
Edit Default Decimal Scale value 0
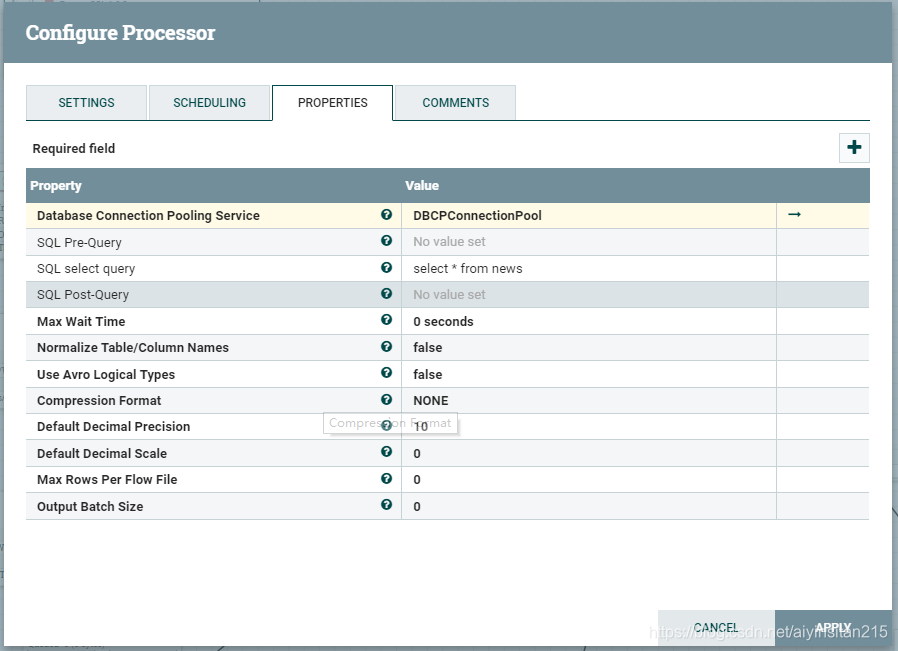[589, 453]
